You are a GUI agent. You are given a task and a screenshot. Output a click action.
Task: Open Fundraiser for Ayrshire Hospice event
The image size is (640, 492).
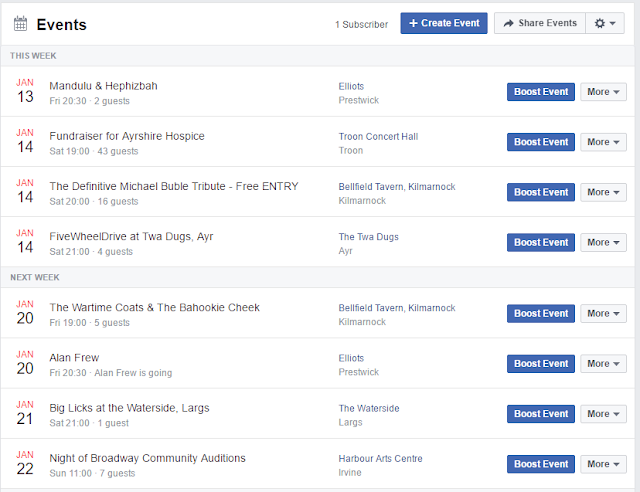[x=127, y=136]
